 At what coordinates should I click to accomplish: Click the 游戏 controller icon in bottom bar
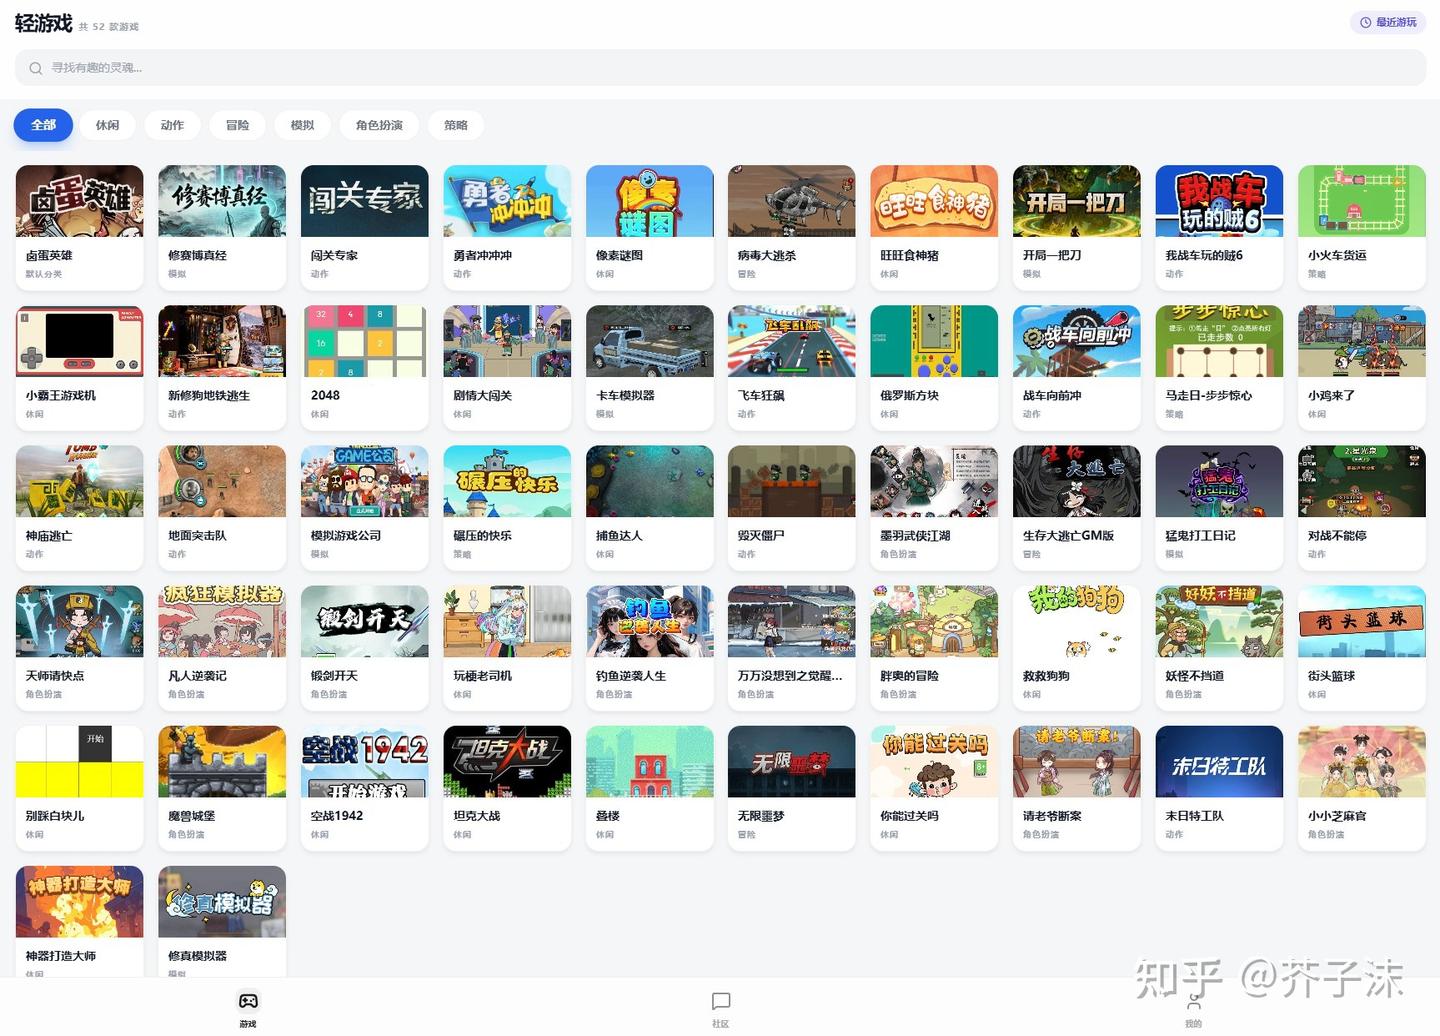[248, 1001]
